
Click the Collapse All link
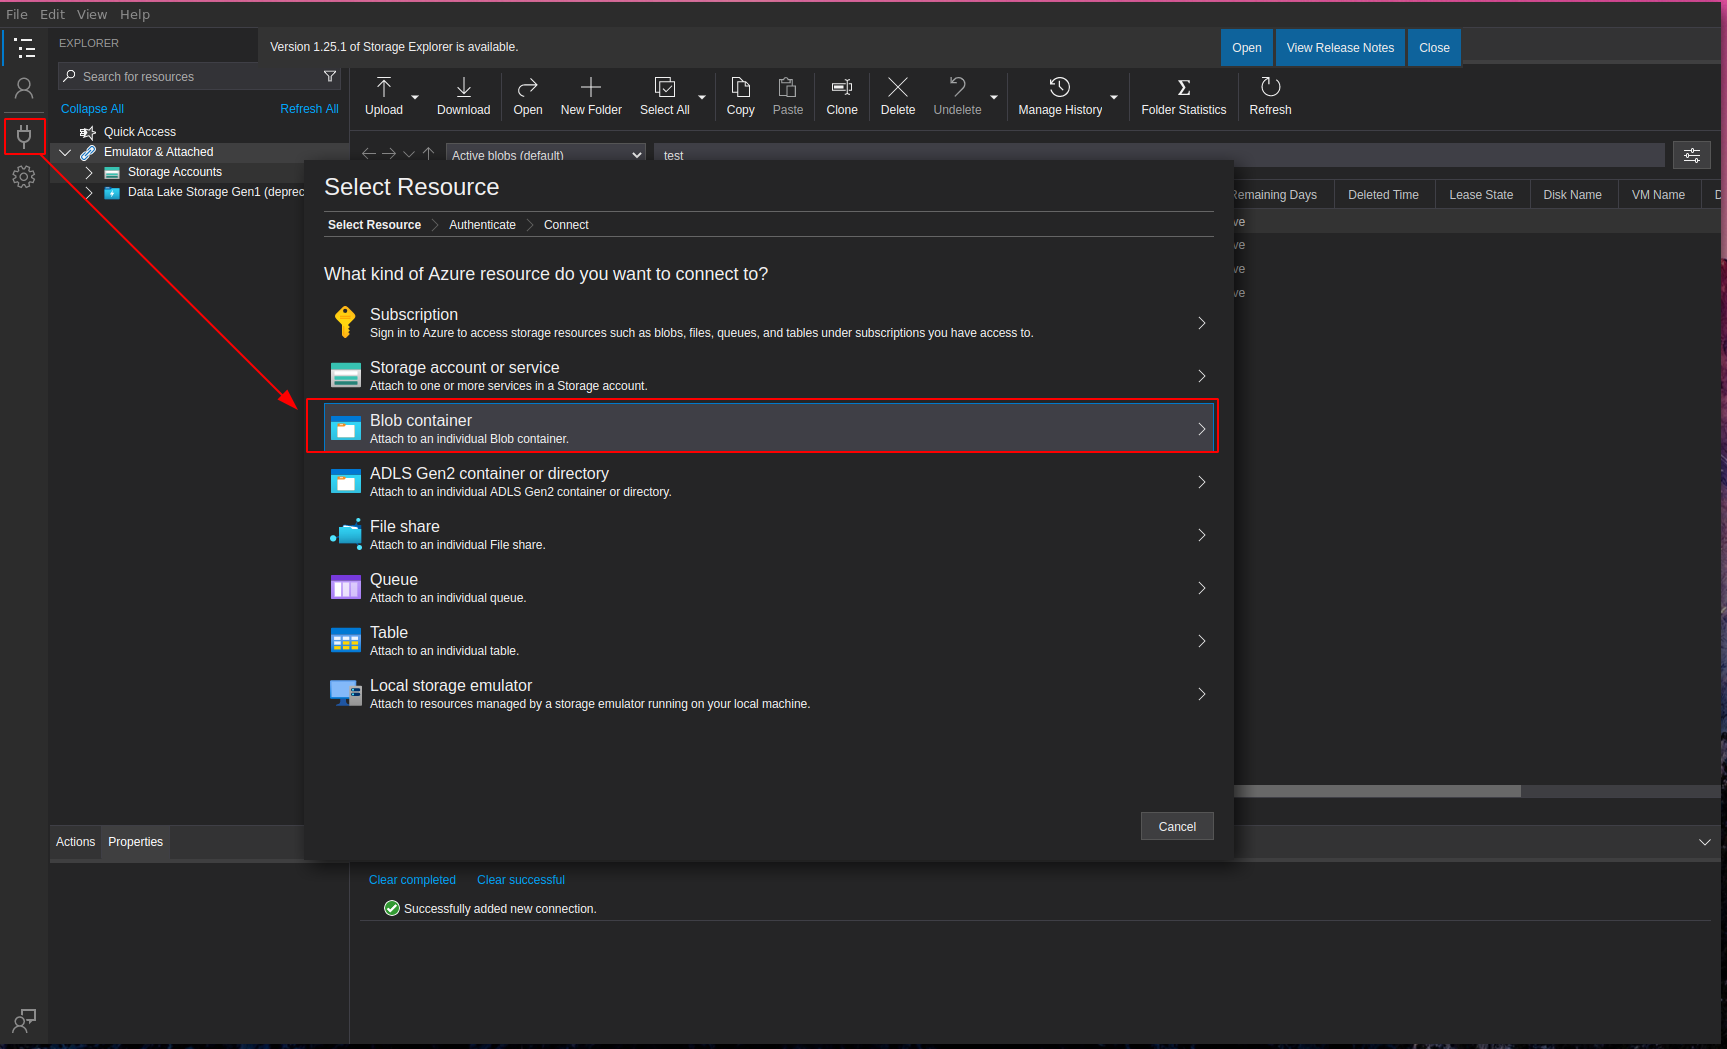(x=92, y=109)
